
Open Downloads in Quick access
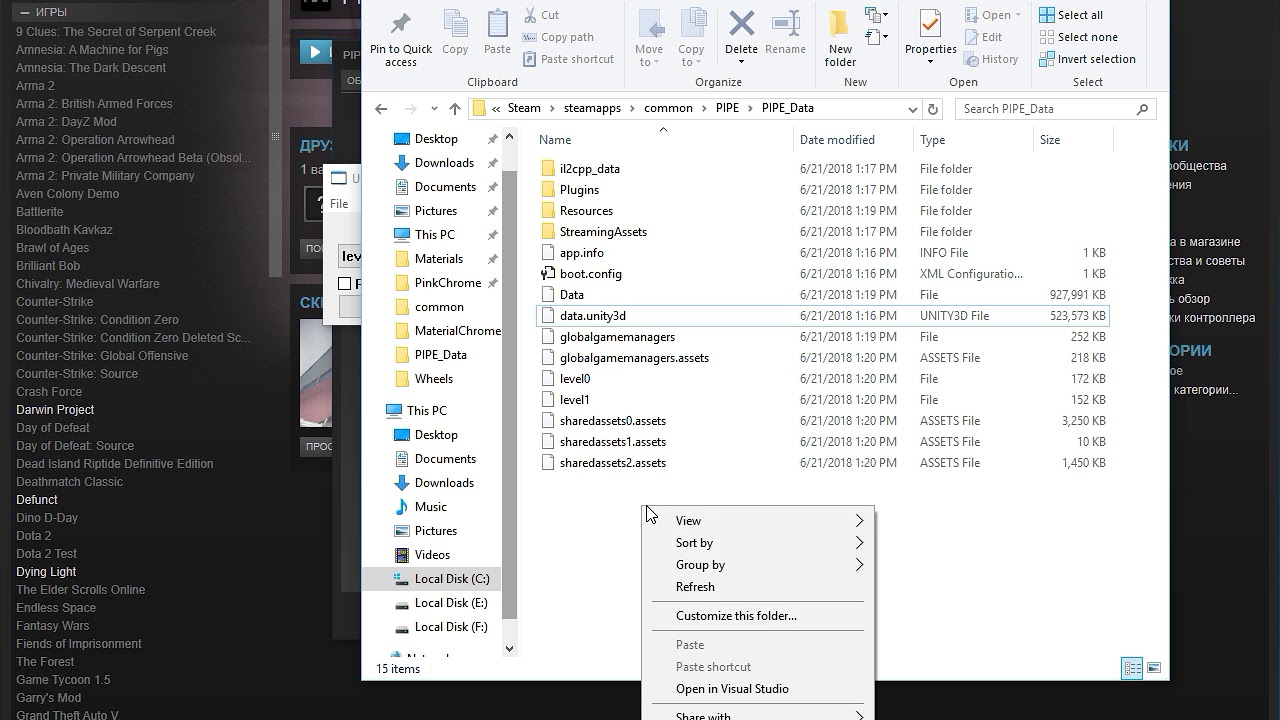point(444,163)
